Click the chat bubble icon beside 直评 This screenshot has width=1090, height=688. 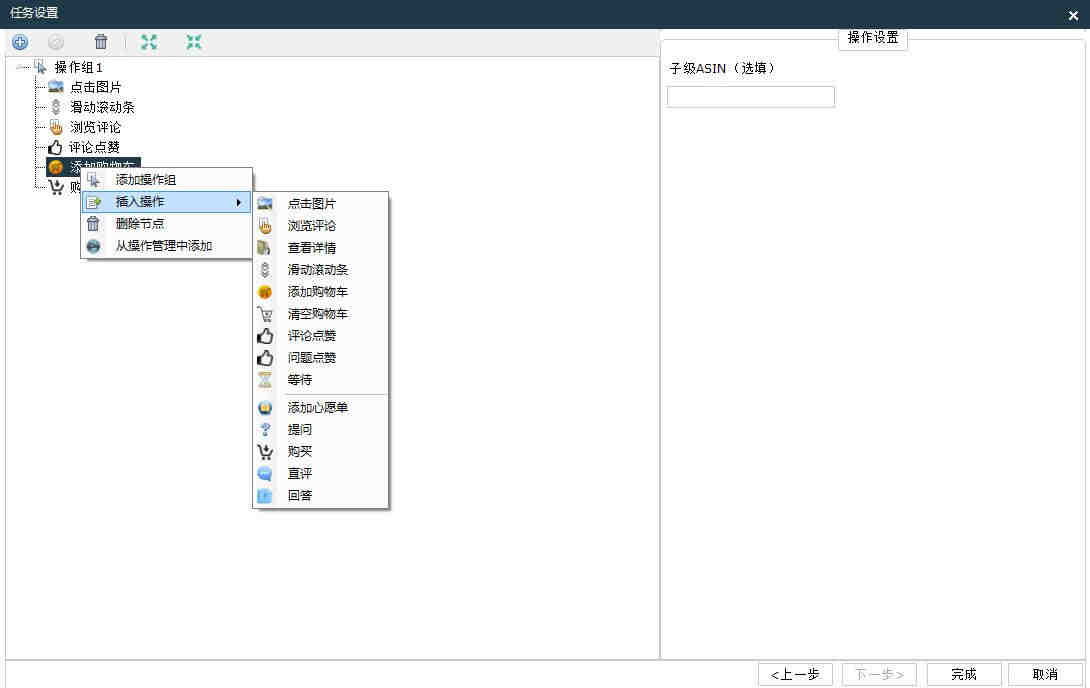pos(265,474)
